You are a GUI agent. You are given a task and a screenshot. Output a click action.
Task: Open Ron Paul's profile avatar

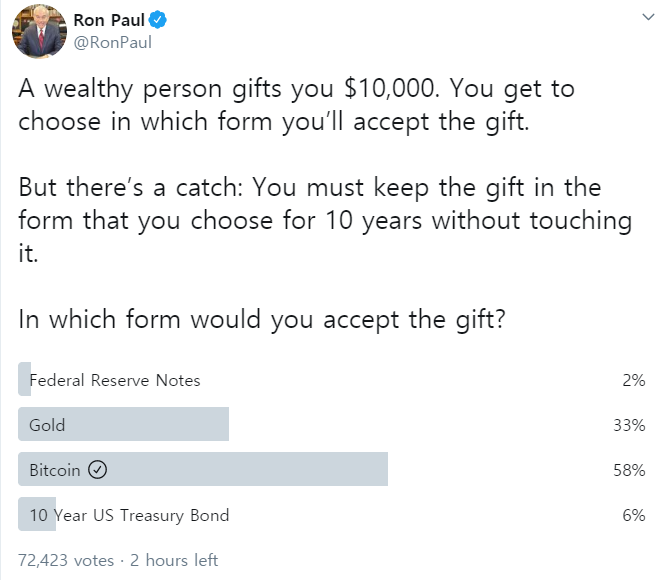[x=39, y=31]
